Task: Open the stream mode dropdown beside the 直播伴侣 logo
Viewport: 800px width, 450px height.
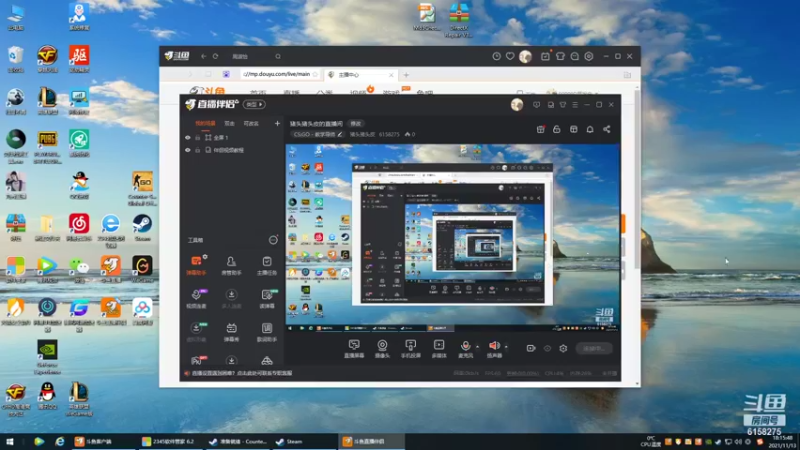Action: (254, 105)
